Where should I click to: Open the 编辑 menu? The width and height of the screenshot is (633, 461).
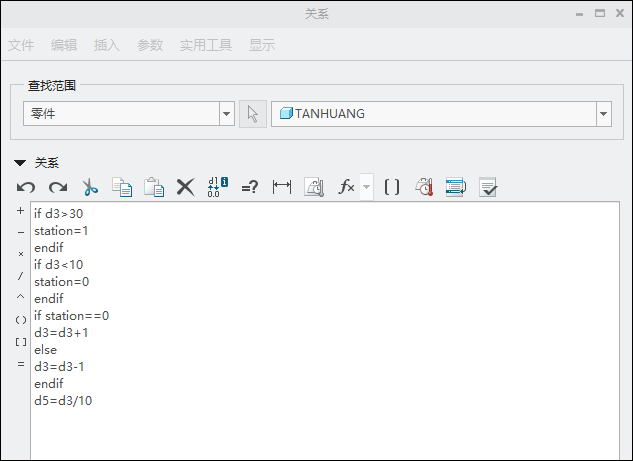click(64, 45)
